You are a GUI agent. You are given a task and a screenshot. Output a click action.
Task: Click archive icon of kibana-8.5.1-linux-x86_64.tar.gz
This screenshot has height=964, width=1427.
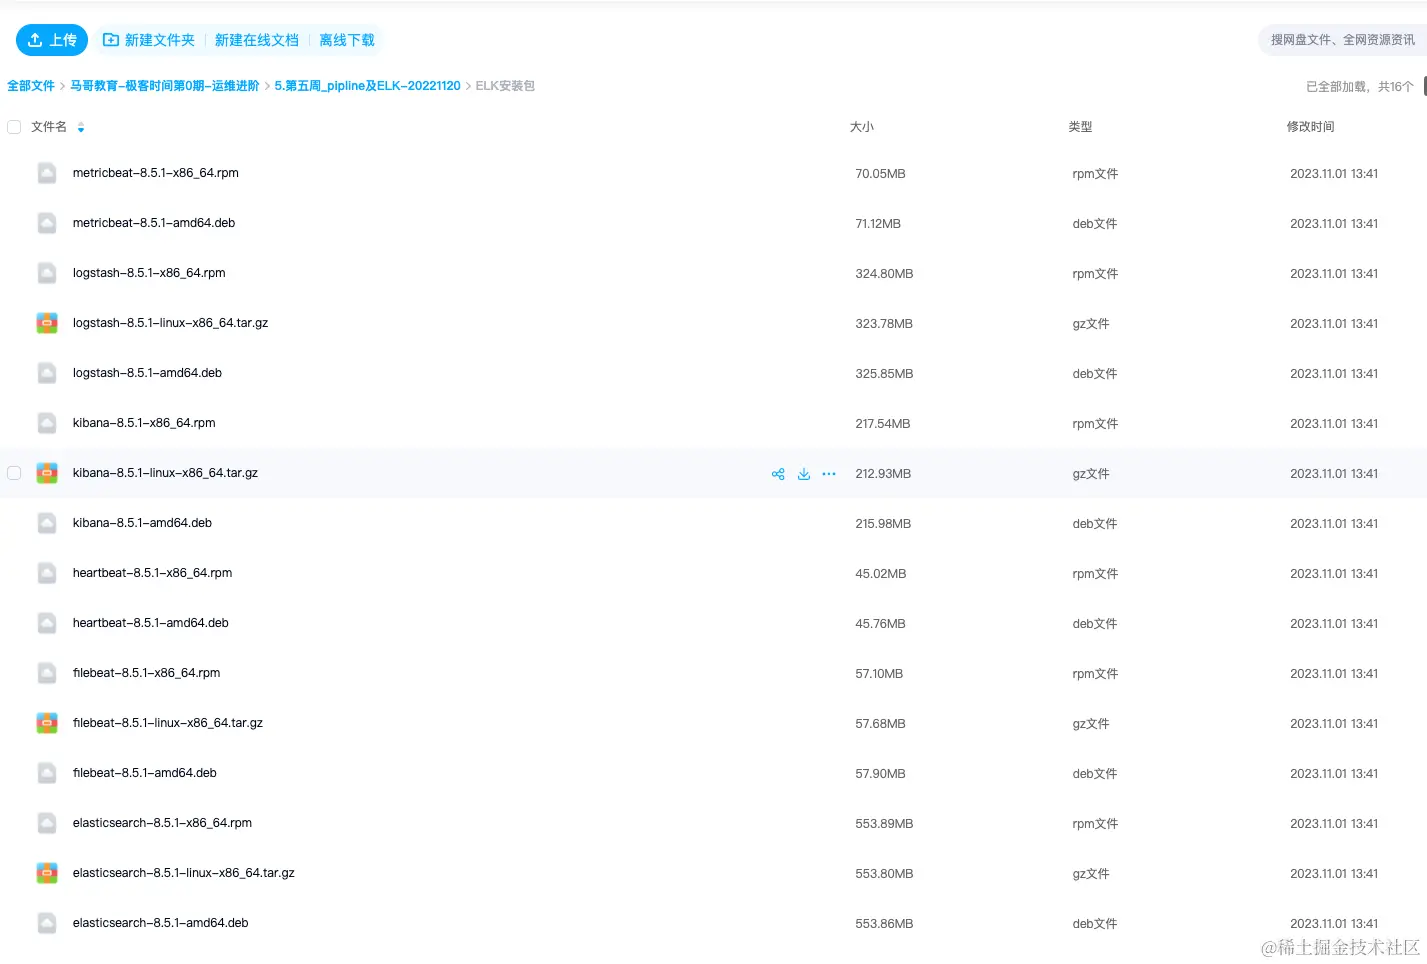coord(47,473)
